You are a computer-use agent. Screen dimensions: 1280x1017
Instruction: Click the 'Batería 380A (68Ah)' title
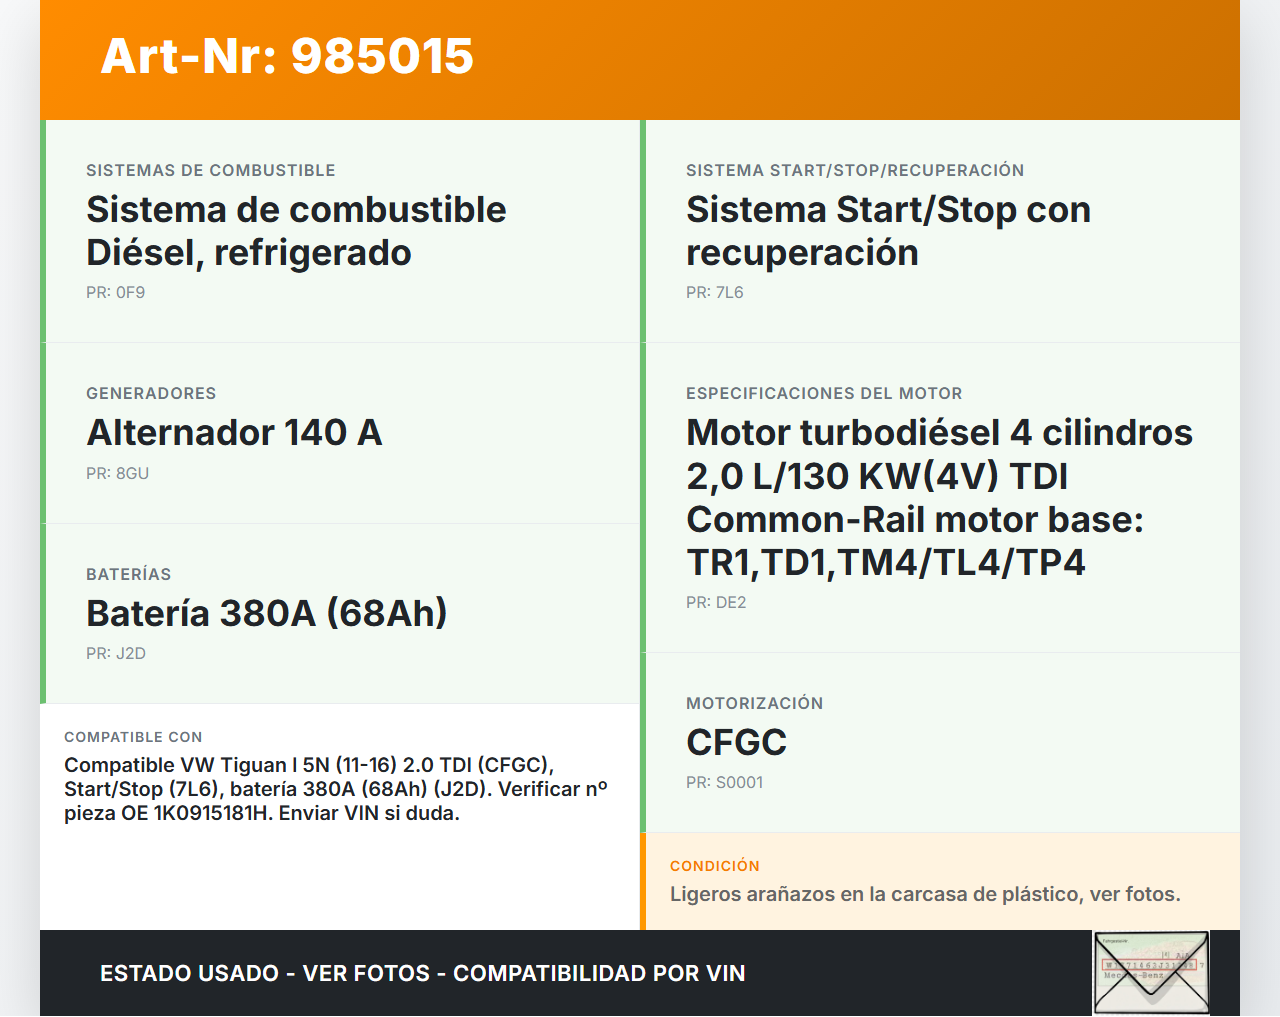pyautogui.click(x=266, y=613)
